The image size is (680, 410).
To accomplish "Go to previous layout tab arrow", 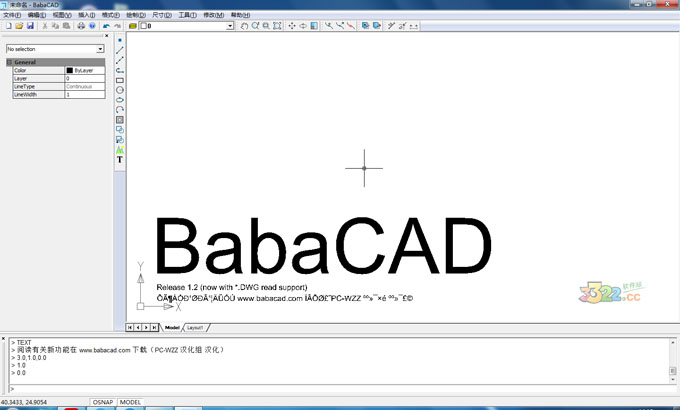I will coord(138,328).
